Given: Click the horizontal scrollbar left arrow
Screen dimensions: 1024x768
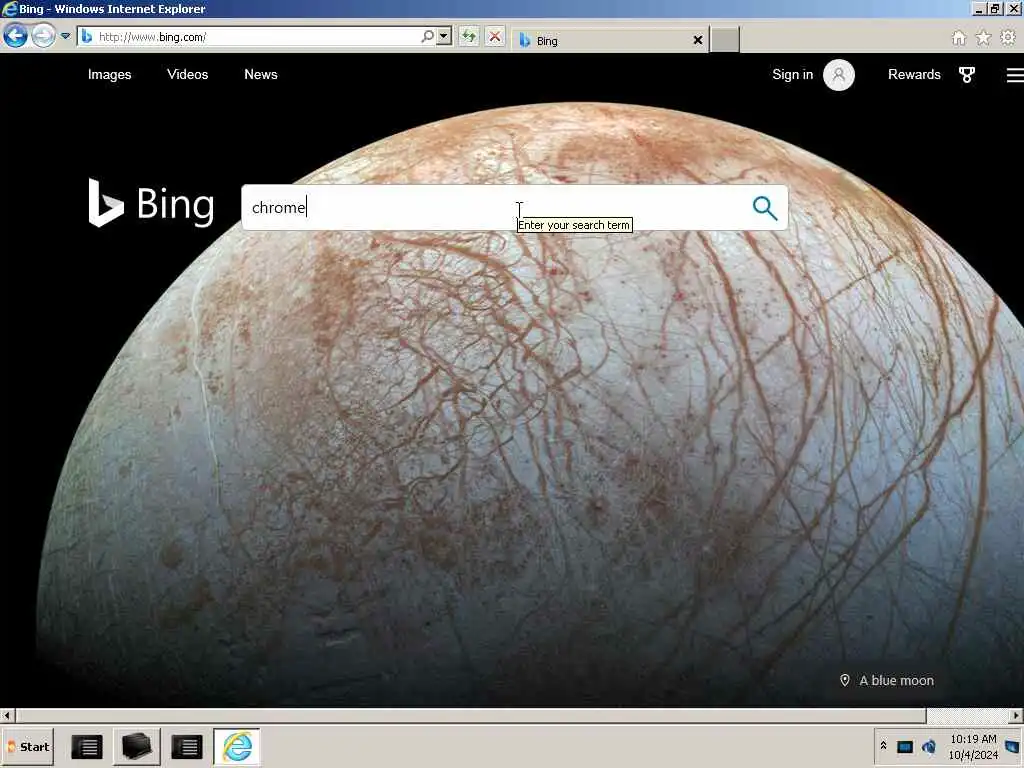Looking at the screenshot, I should [7, 716].
